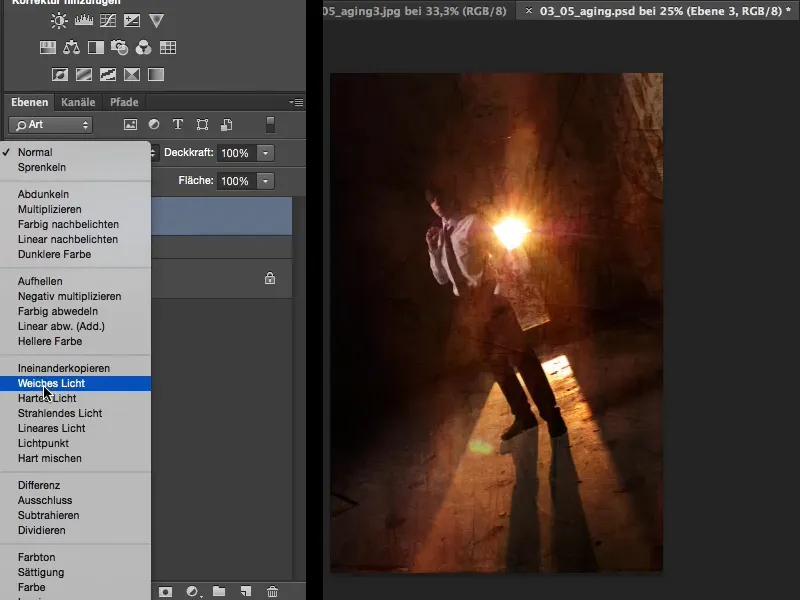This screenshot has width=800, height=600.
Task: Enable the type layer filter
Action: pyautogui.click(x=178, y=124)
